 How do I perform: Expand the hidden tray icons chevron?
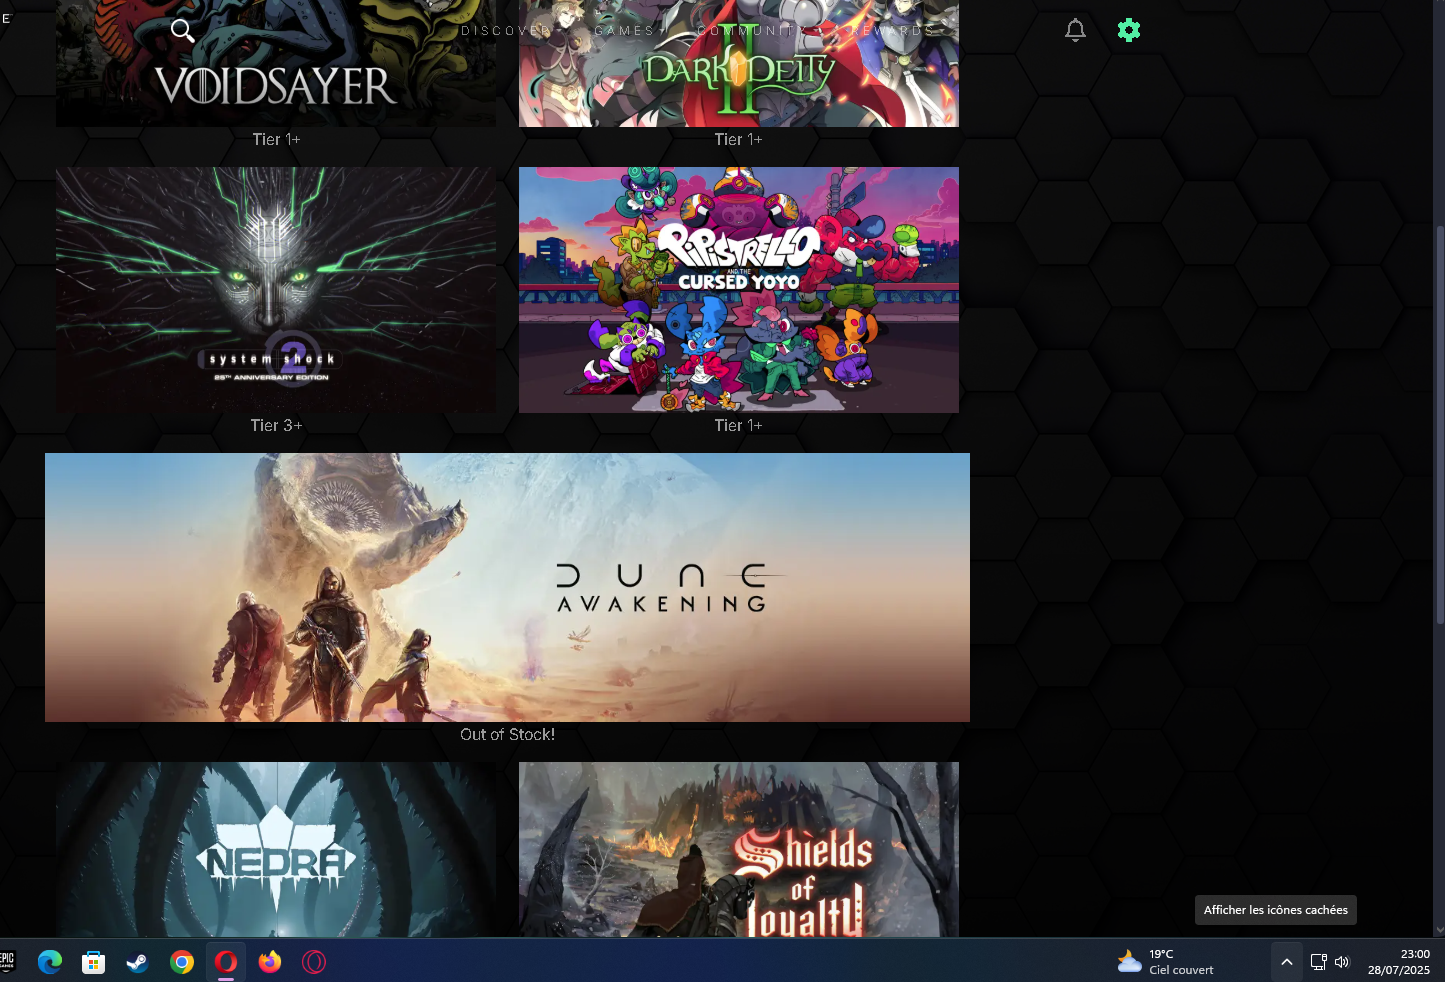coord(1287,962)
